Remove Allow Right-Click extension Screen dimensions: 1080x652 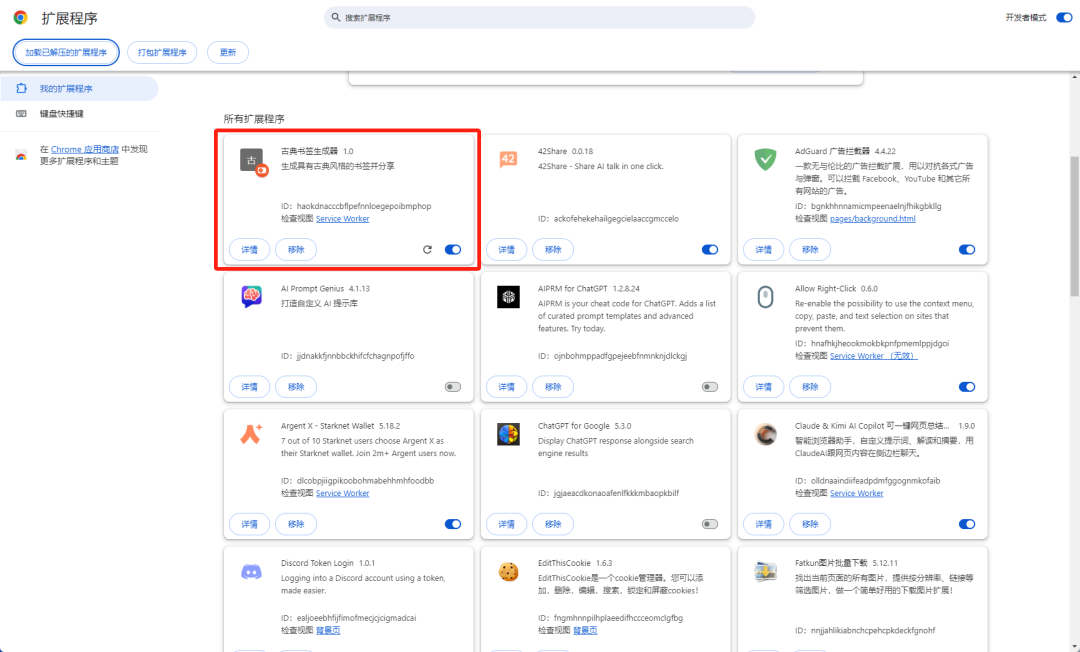810,387
